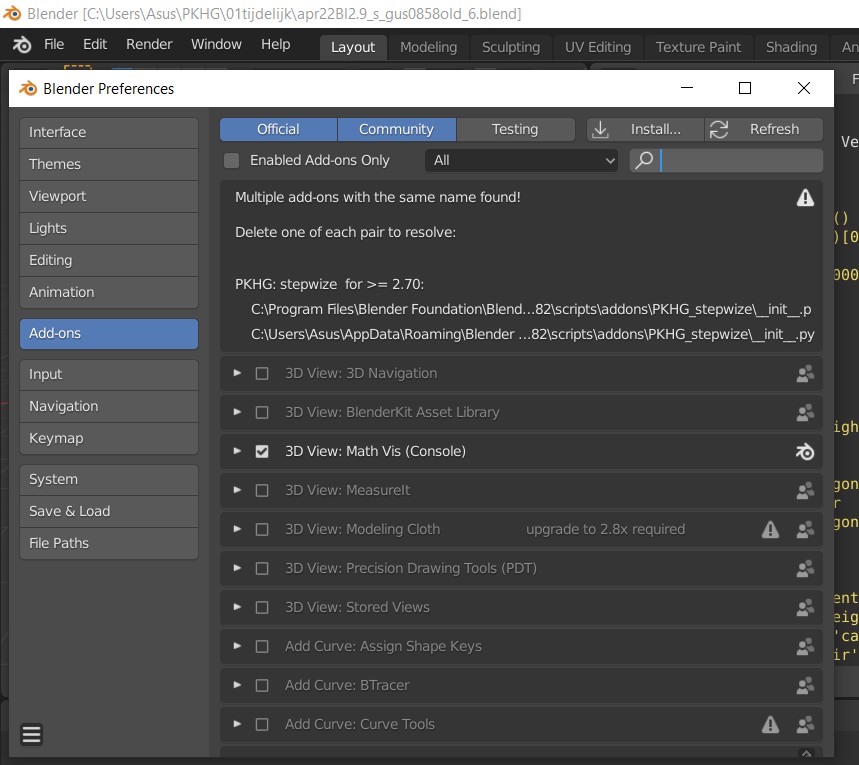This screenshot has height=765, width=859.
Task: Open the Help menu
Action: [276, 44]
